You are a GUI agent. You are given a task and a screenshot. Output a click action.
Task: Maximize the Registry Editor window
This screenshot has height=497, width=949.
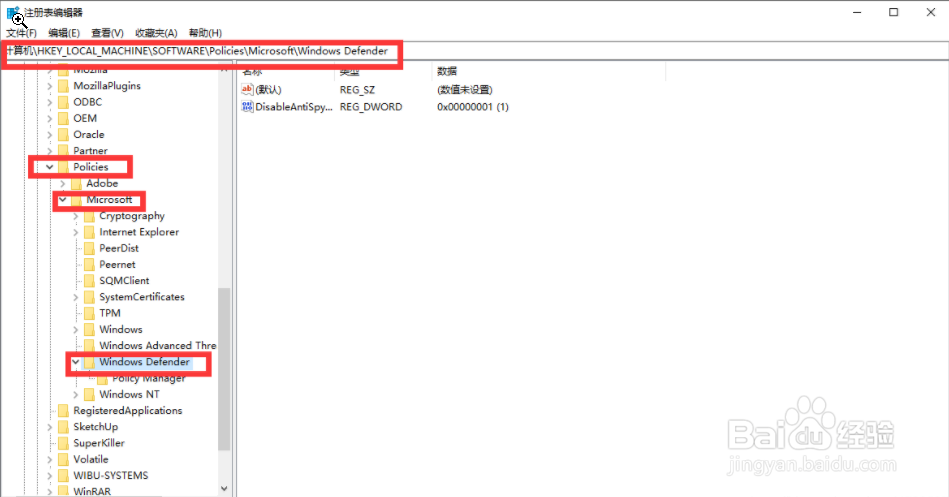click(893, 12)
